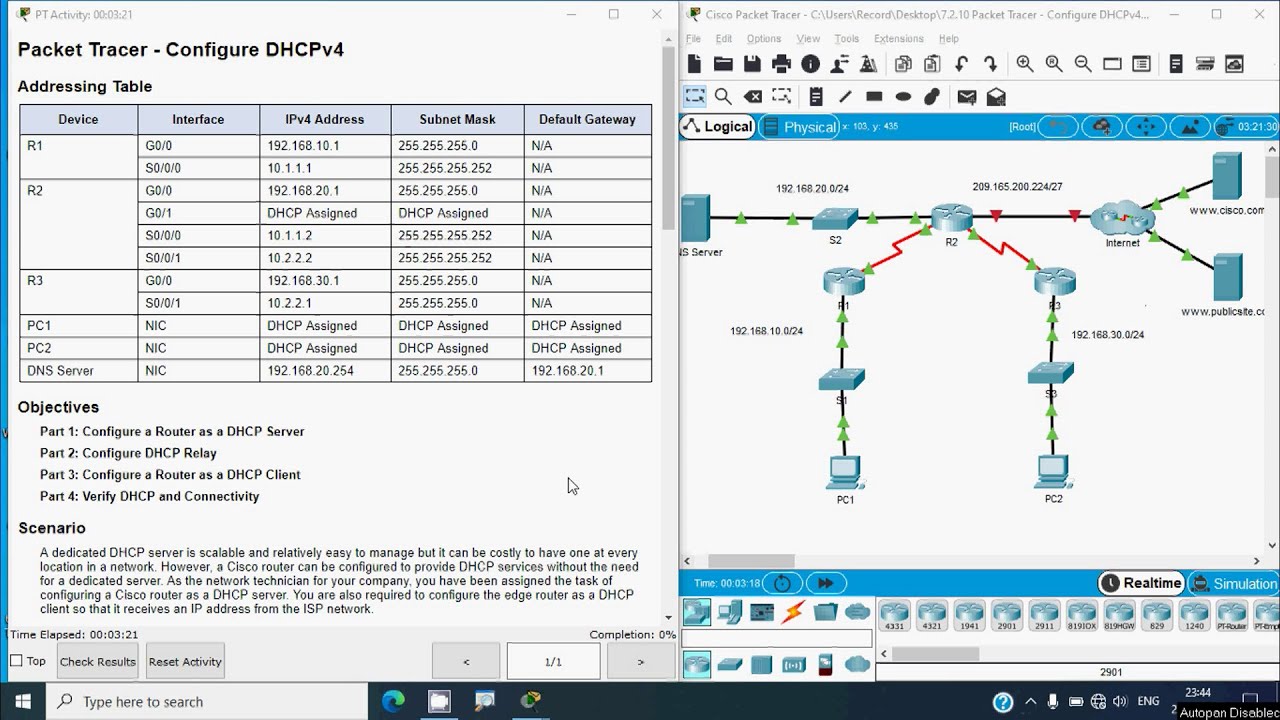Viewport: 1280px width, 720px height.
Task: Click PC1 in the topology
Action: [845, 471]
